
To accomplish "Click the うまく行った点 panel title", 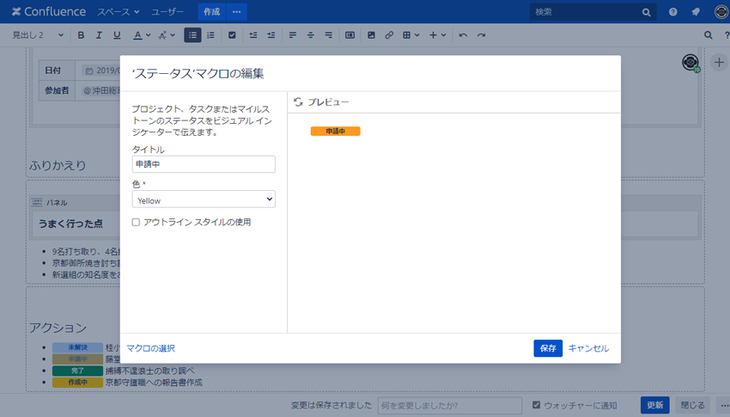I will (x=70, y=224).
